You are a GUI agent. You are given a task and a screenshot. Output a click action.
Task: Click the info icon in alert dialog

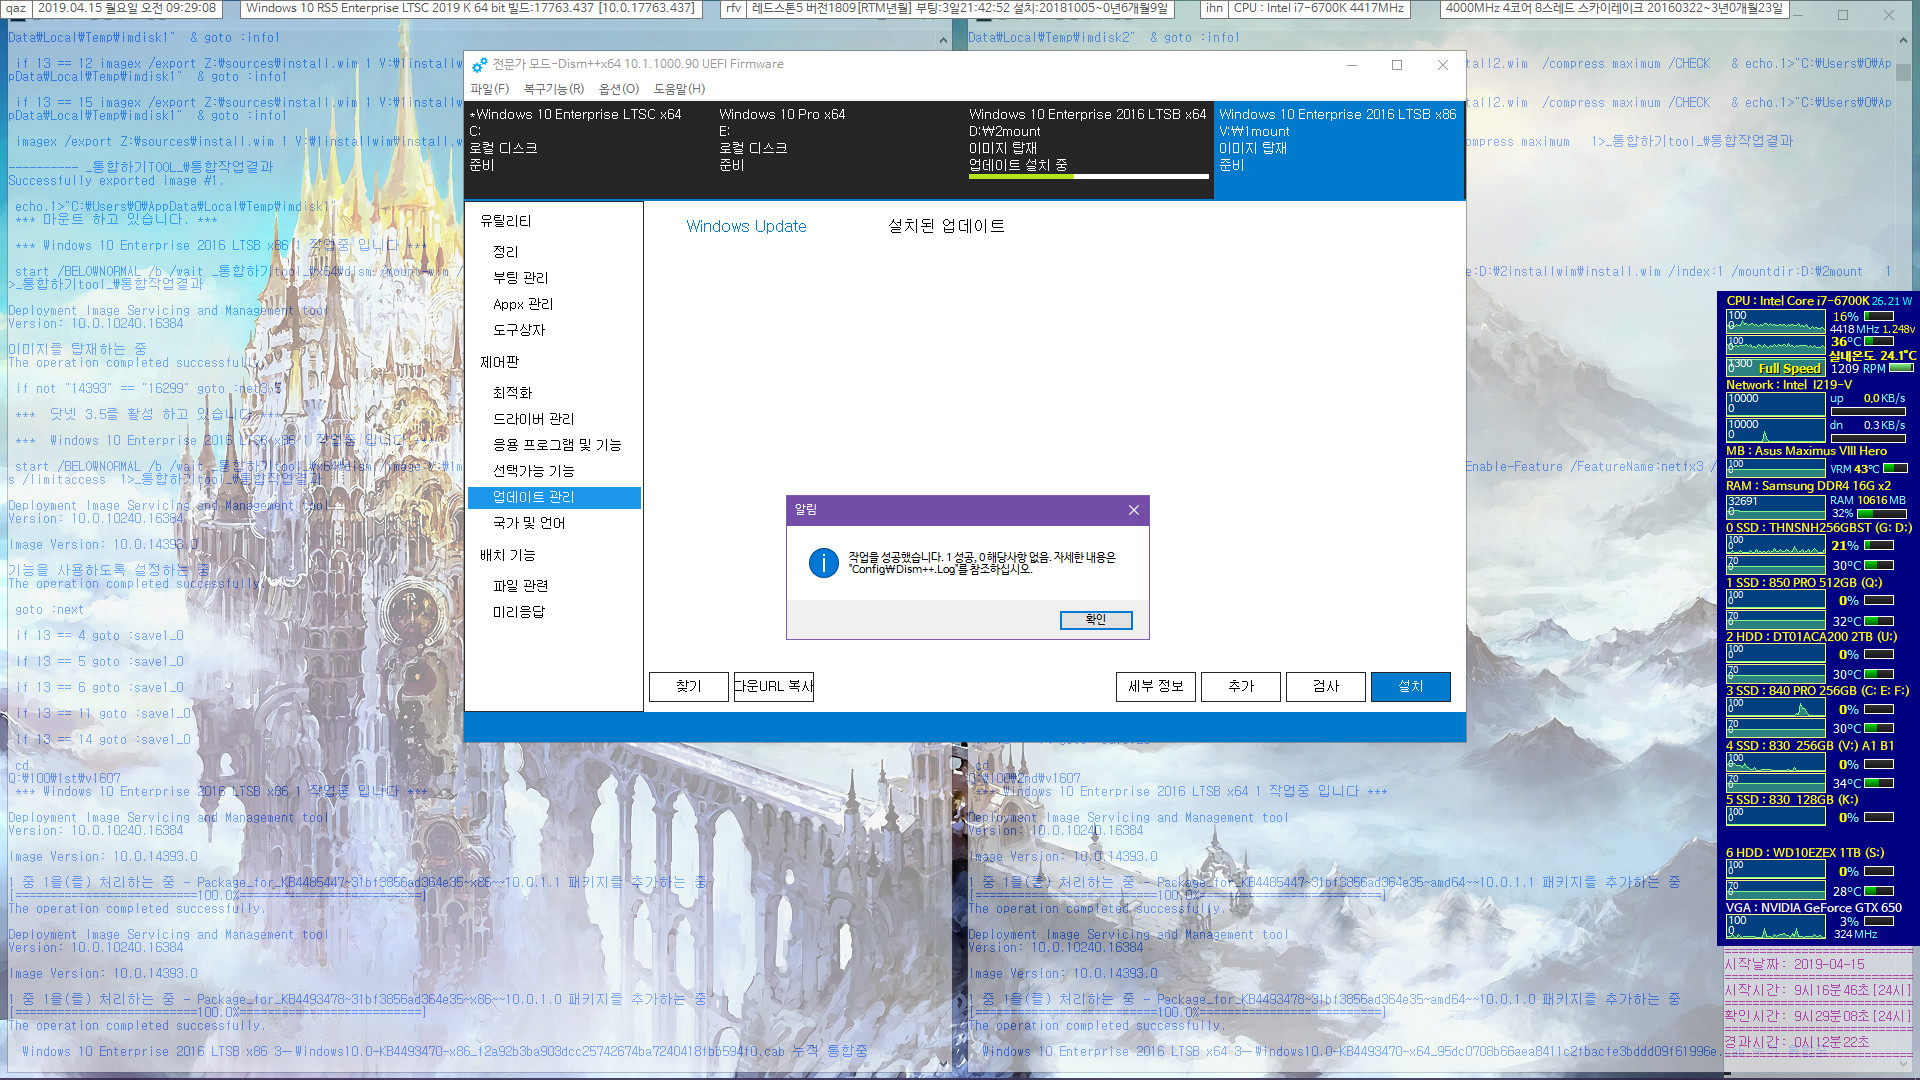coord(823,563)
